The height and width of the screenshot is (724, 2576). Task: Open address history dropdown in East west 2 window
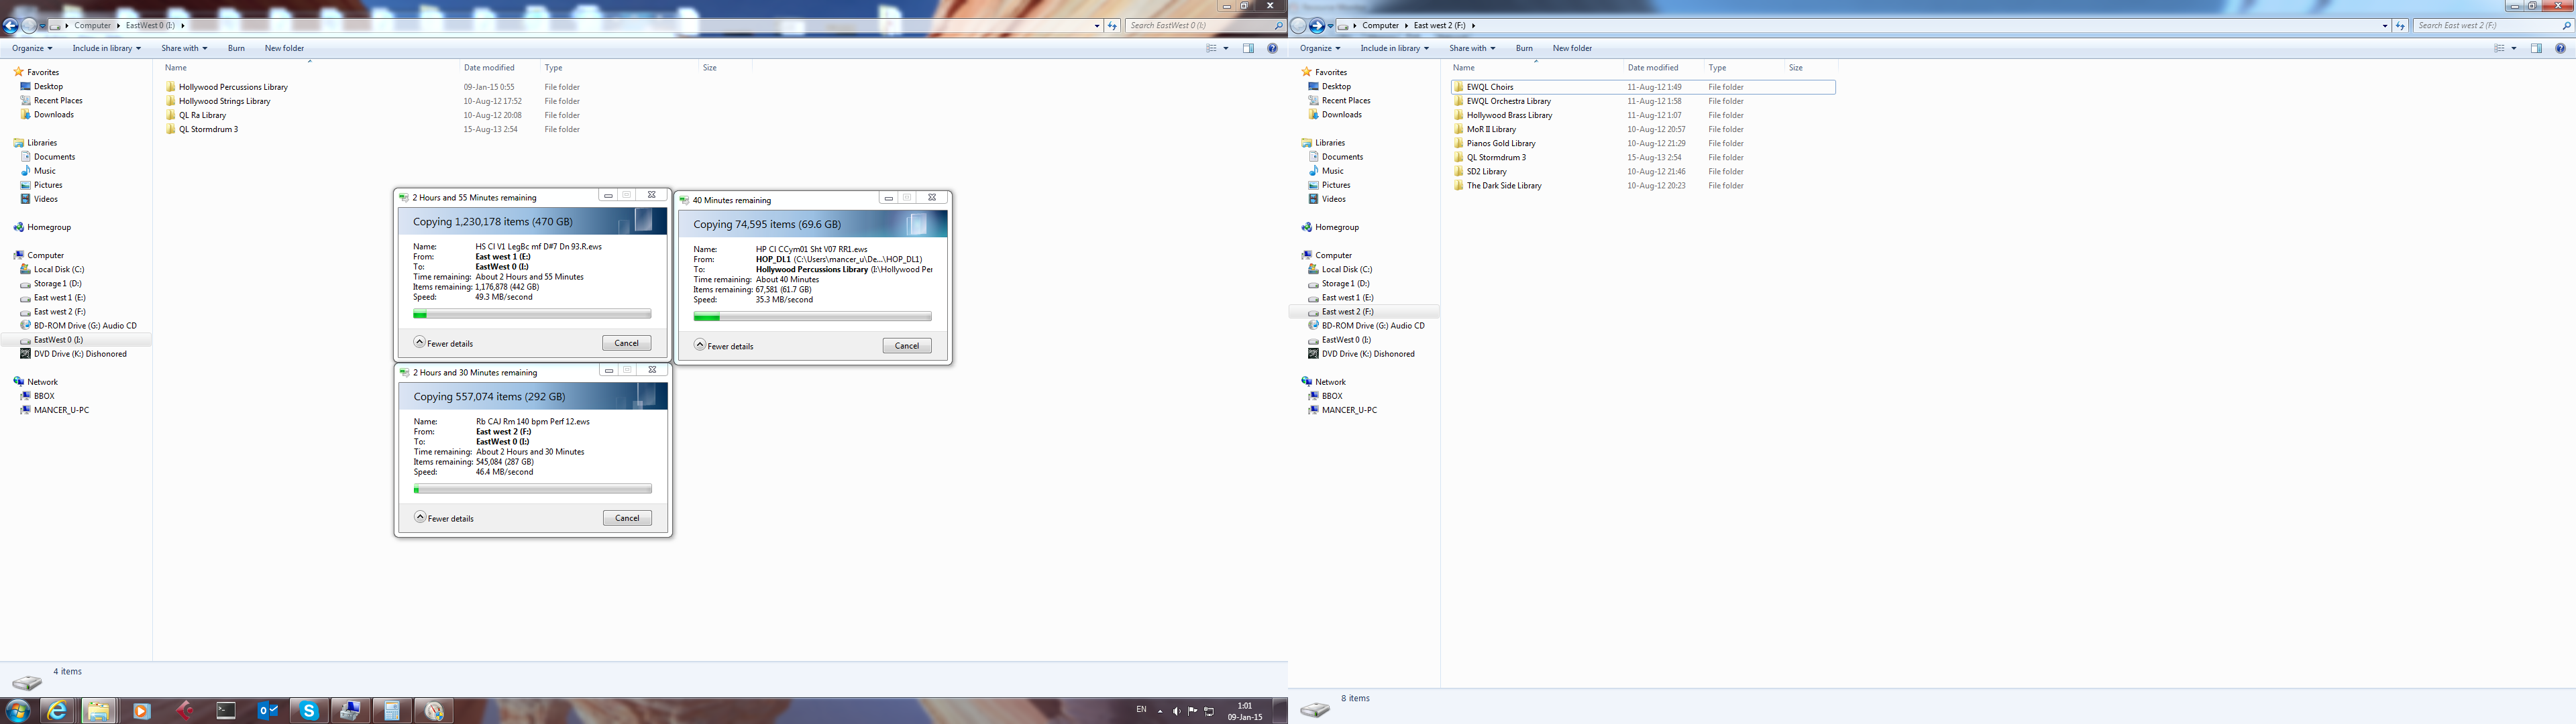tap(2385, 26)
